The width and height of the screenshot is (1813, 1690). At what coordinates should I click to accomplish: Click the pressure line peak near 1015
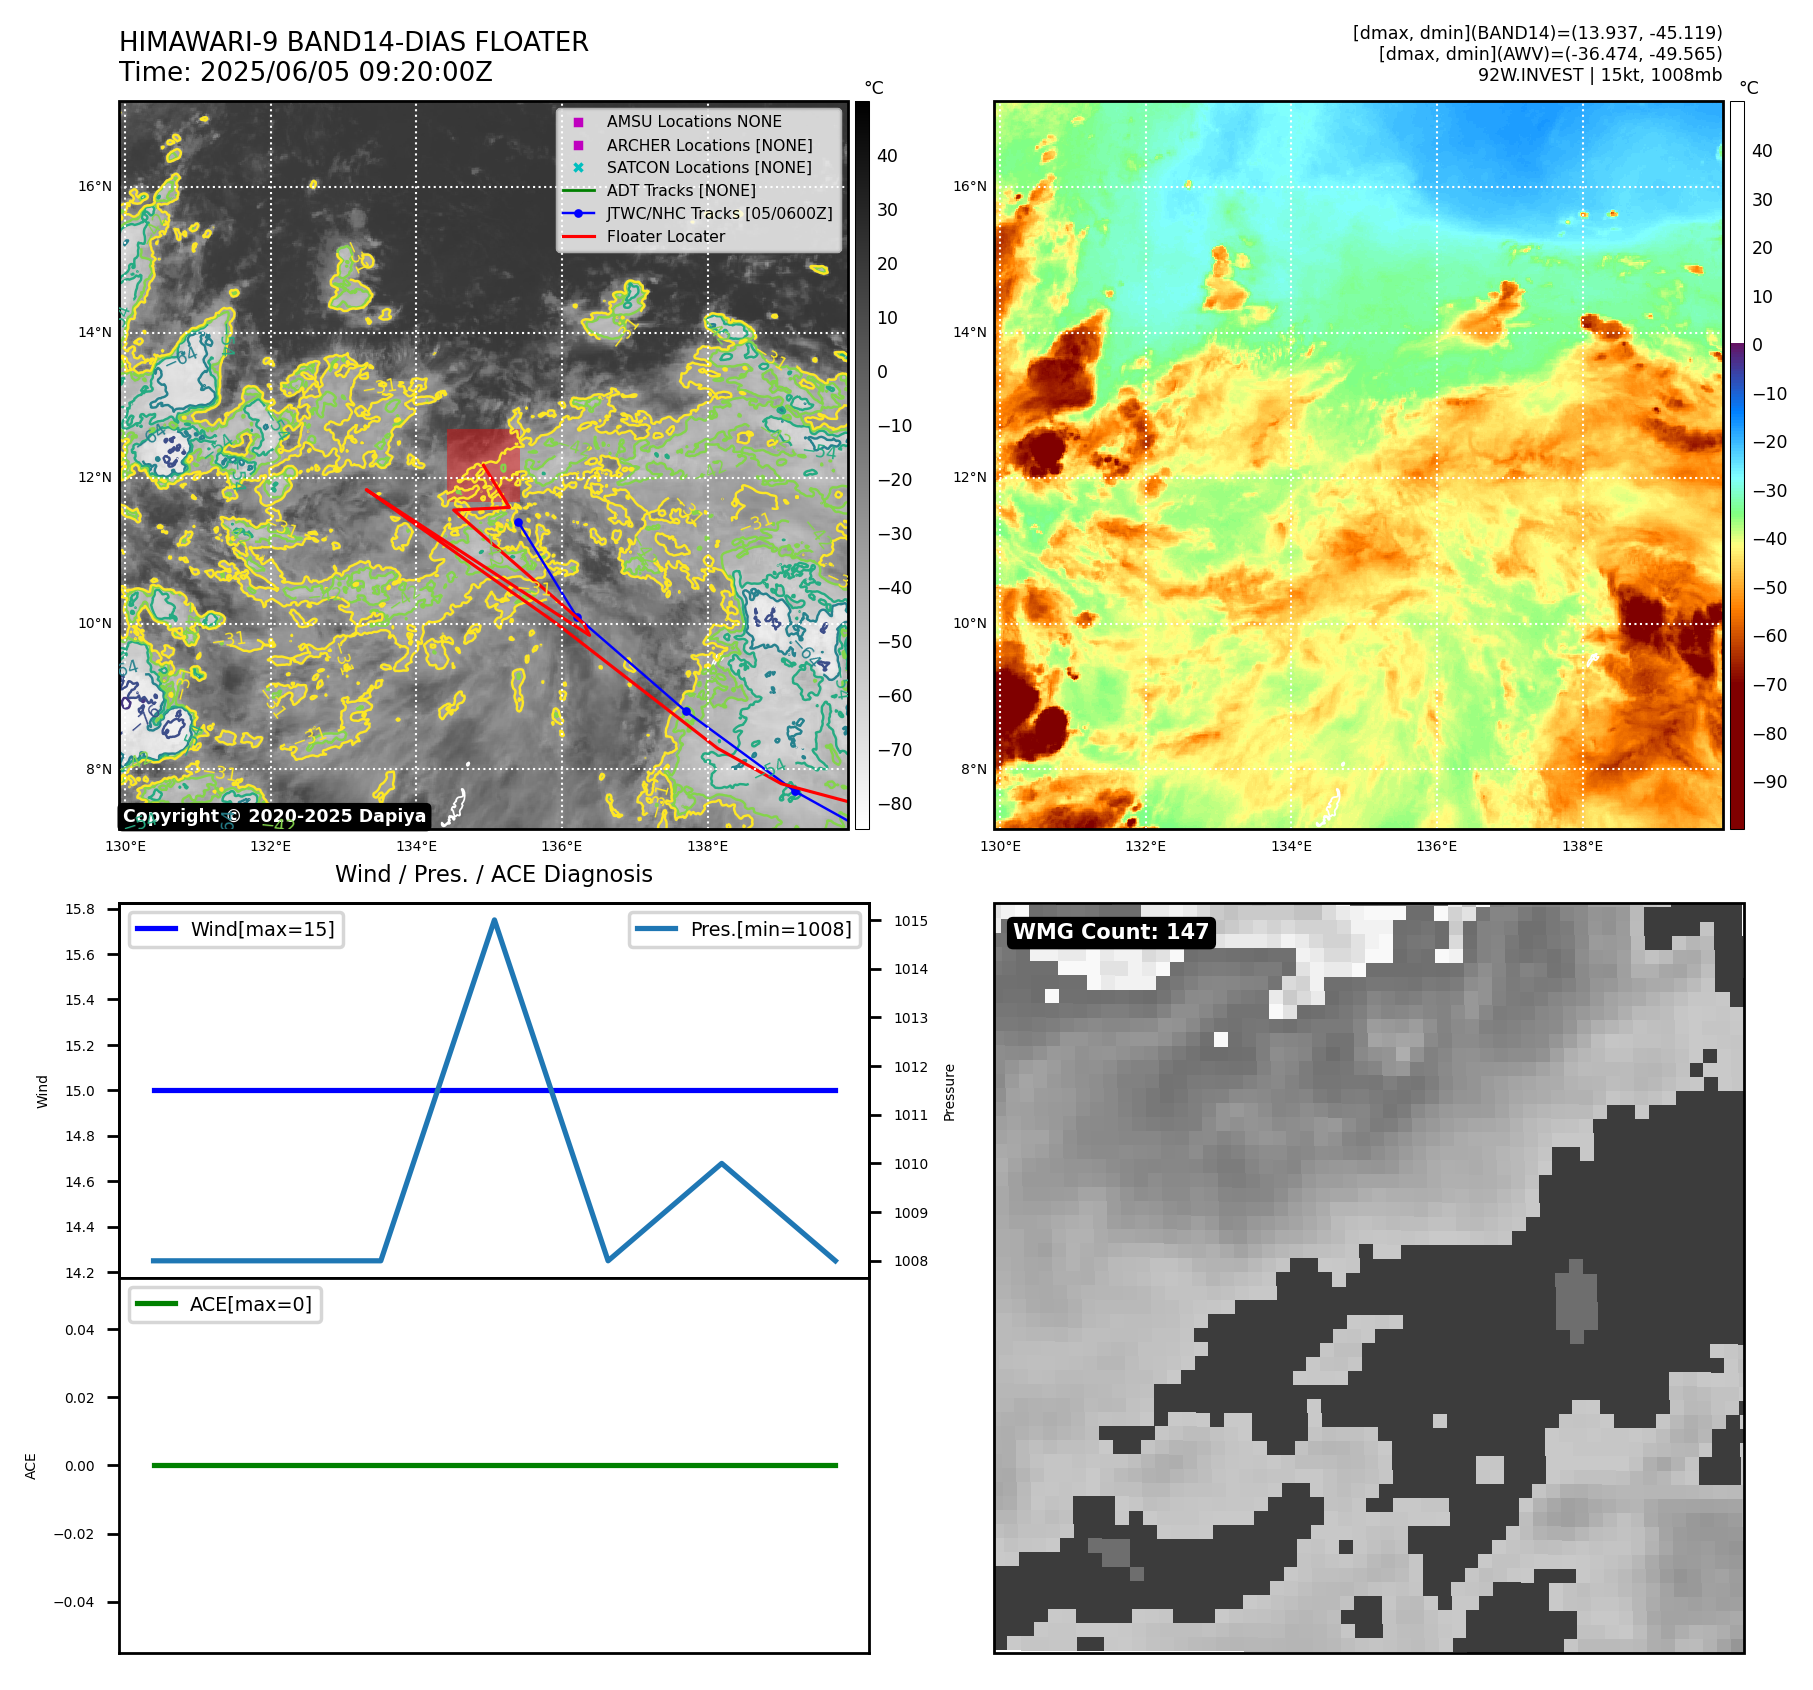494,920
